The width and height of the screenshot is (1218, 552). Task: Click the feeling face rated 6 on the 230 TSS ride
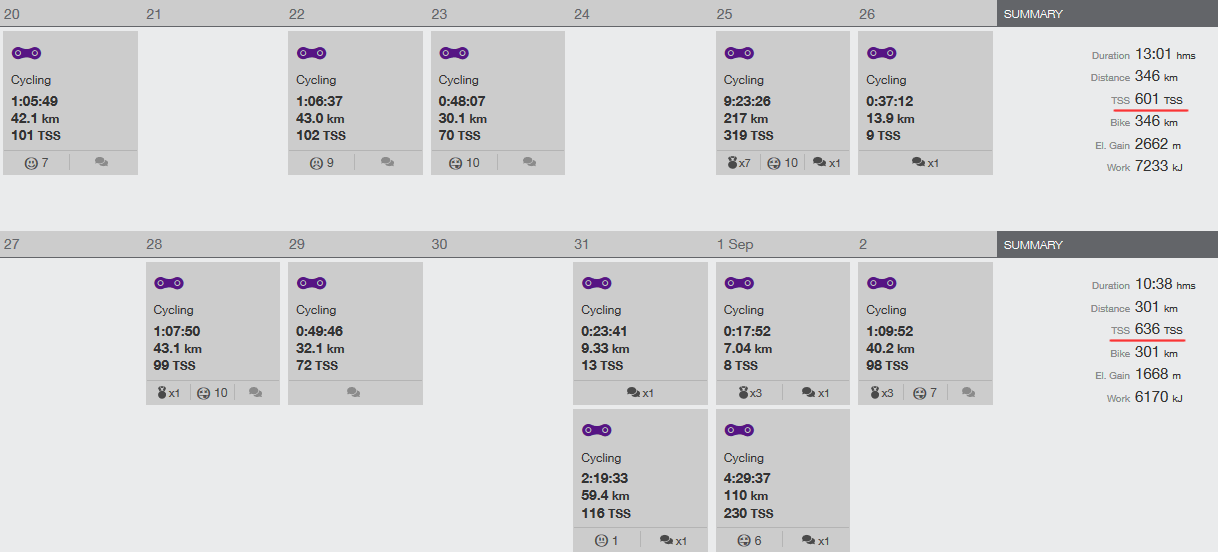click(744, 541)
